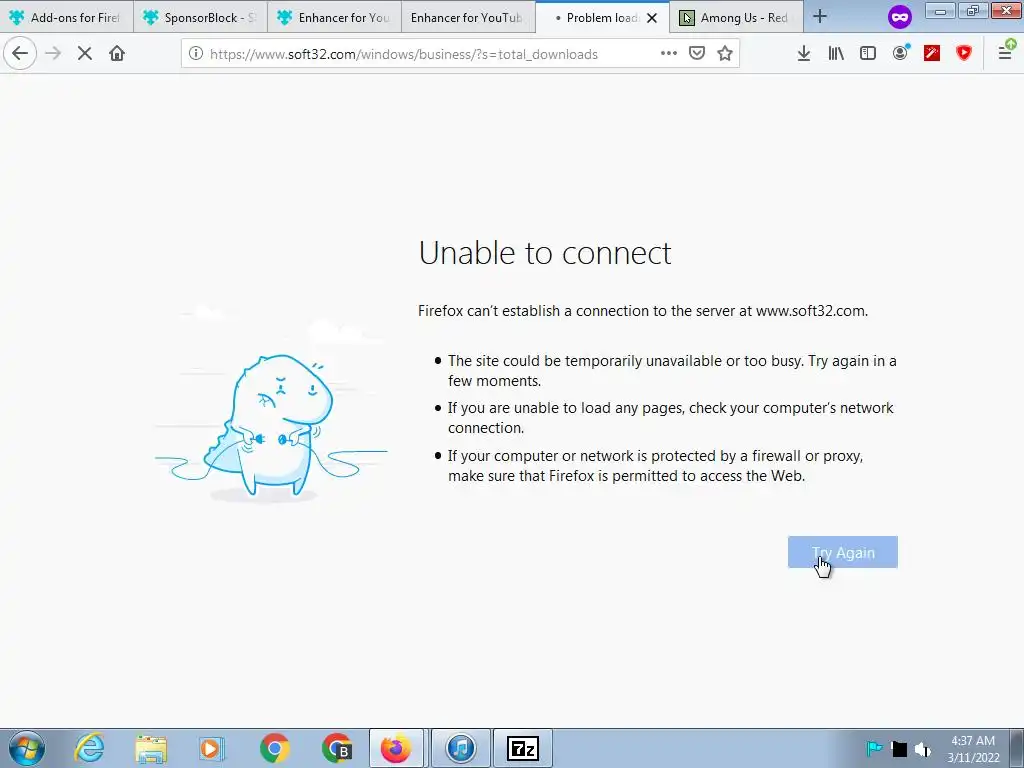Stop loading the page
Image resolution: width=1024 pixels, height=768 pixels.
click(84, 54)
